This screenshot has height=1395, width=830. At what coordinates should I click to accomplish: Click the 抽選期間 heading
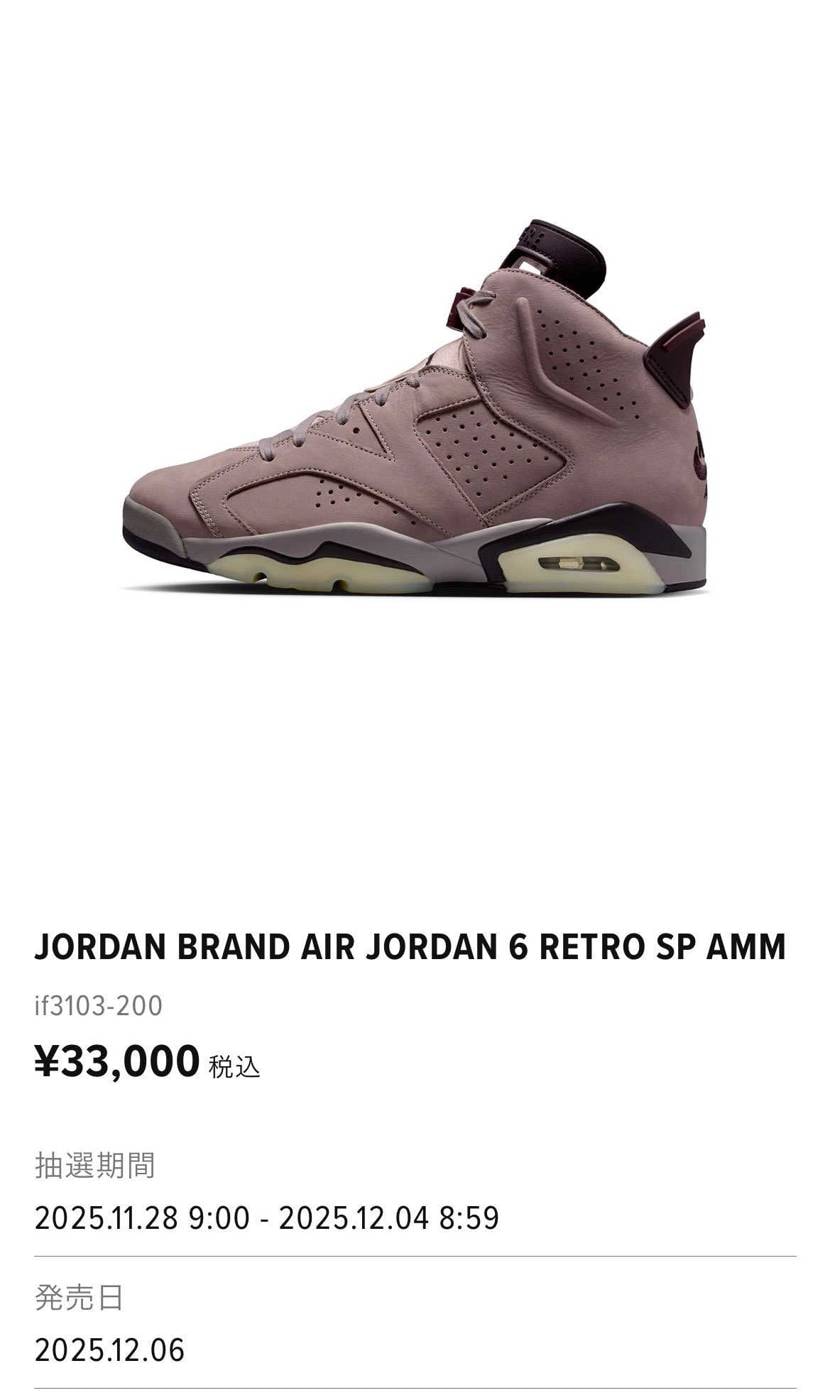[x=95, y=1165]
